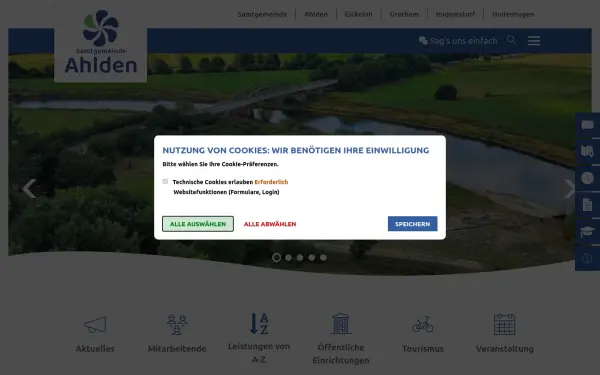Click the people Mitarbeitende icon
The width and height of the screenshot is (600, 375).
click(177, 324)
